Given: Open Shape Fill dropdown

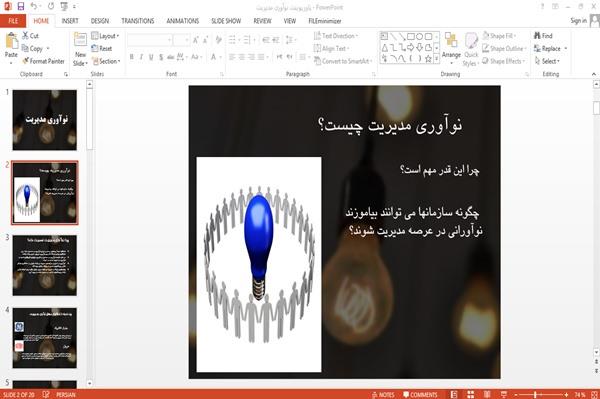Looking at the screenshot, I should click(x=499, y=36).
